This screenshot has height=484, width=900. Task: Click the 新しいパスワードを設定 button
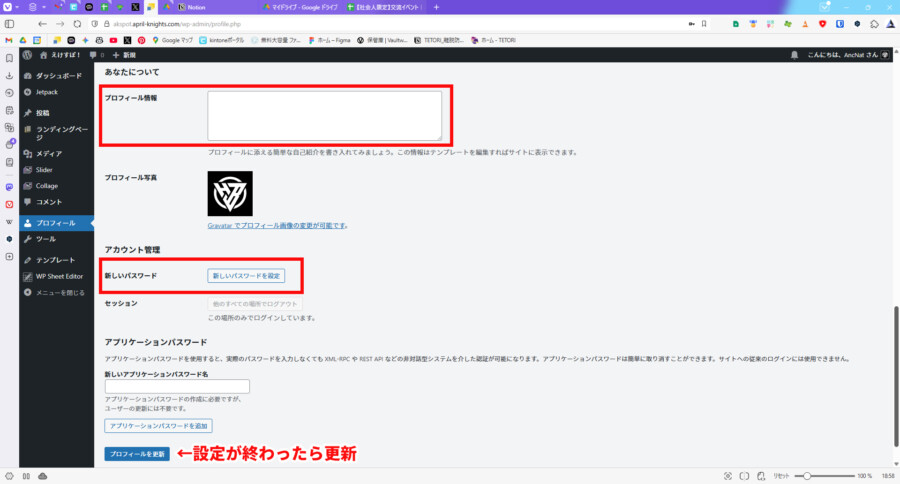coord(246,275)
